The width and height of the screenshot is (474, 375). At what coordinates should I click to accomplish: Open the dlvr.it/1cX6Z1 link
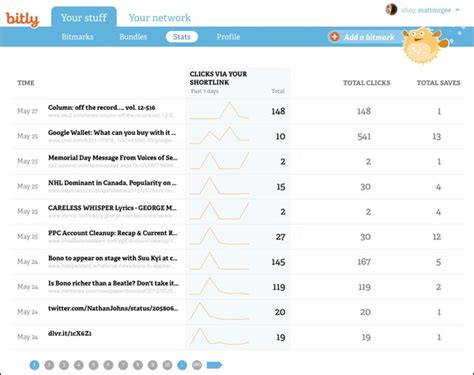point(70,333)
